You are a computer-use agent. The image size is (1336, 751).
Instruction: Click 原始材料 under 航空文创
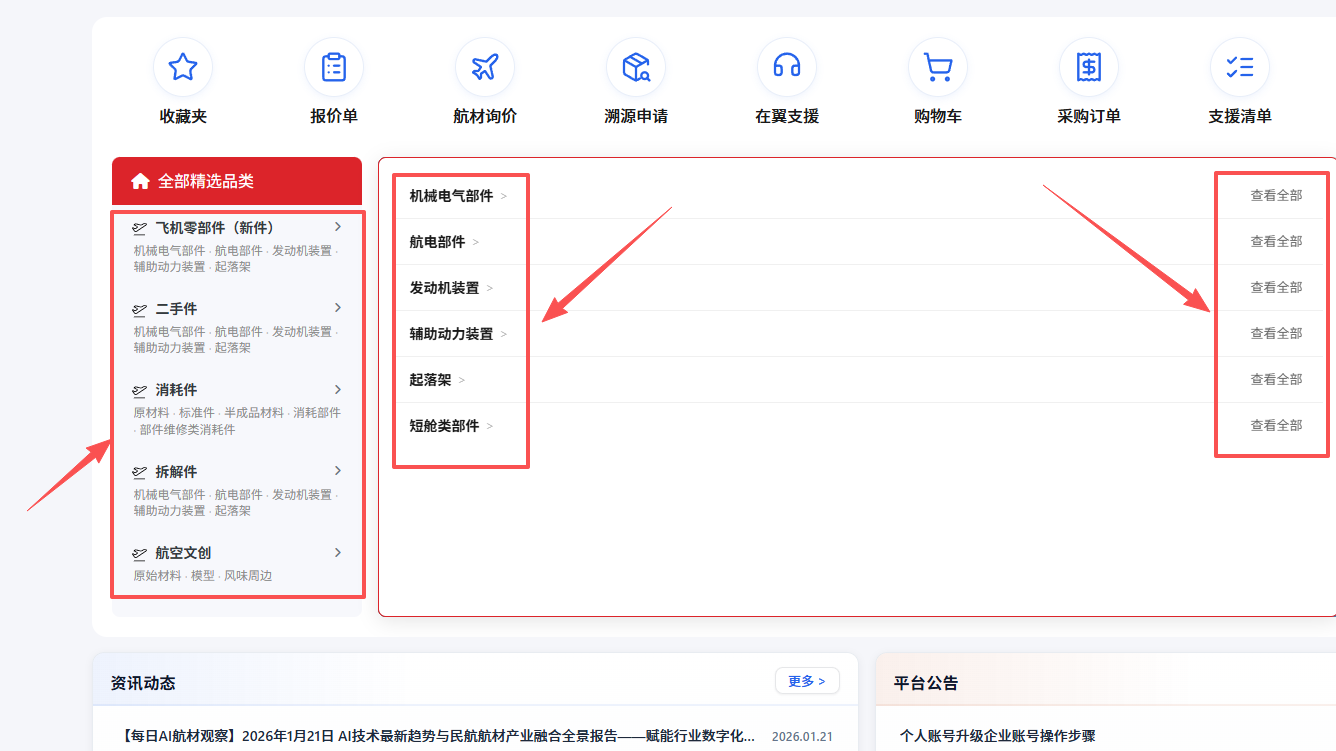158,576
